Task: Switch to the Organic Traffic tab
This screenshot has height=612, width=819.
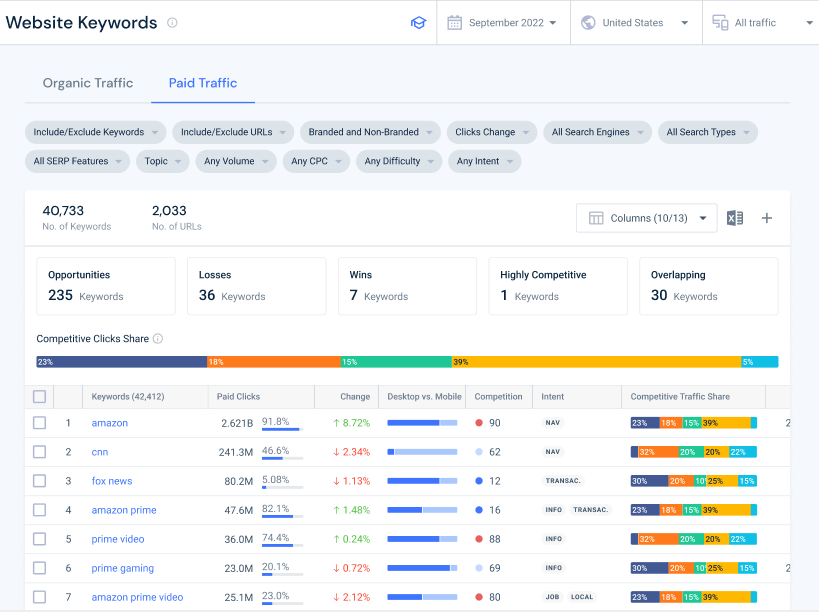Action: [x=87, y=83]
